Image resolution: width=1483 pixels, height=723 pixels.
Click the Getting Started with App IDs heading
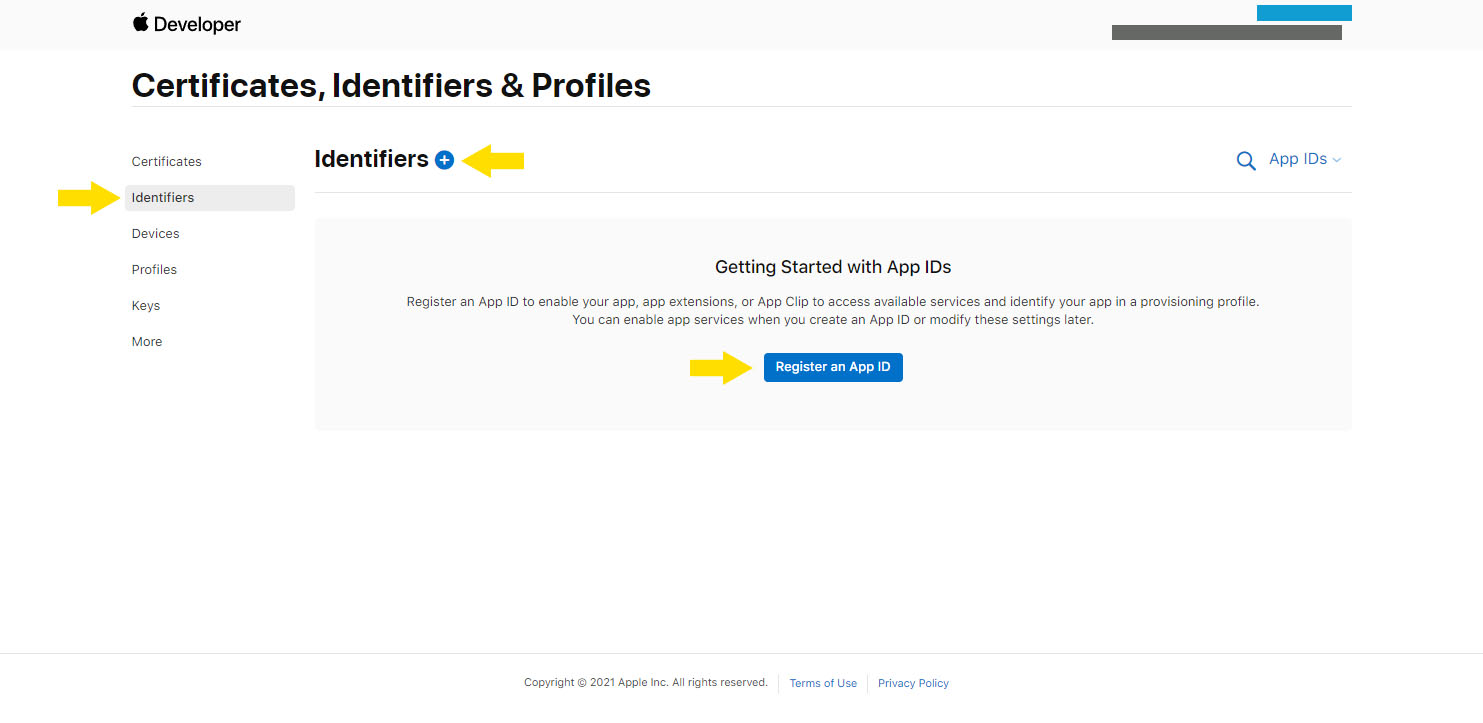pos(833,267)
